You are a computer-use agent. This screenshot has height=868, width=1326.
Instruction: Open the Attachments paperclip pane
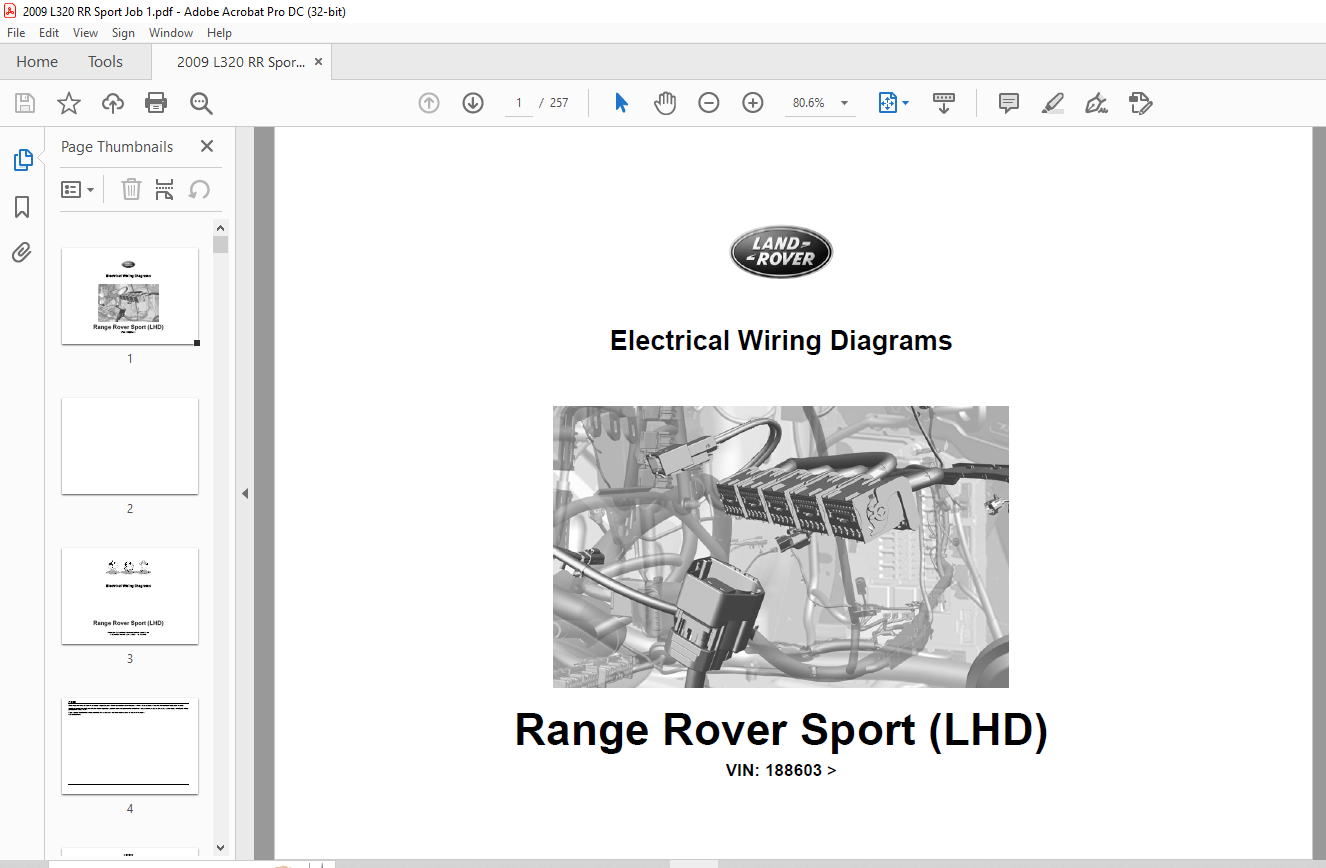(22, 252)
